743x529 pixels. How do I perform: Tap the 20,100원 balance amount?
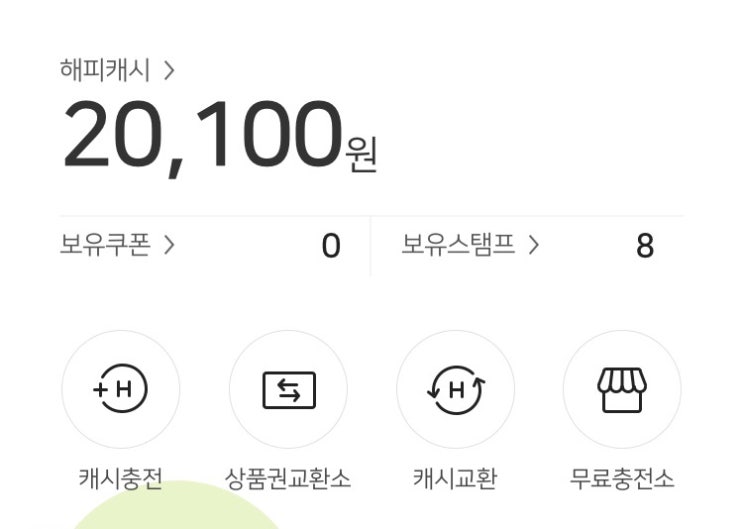[200, 138]
